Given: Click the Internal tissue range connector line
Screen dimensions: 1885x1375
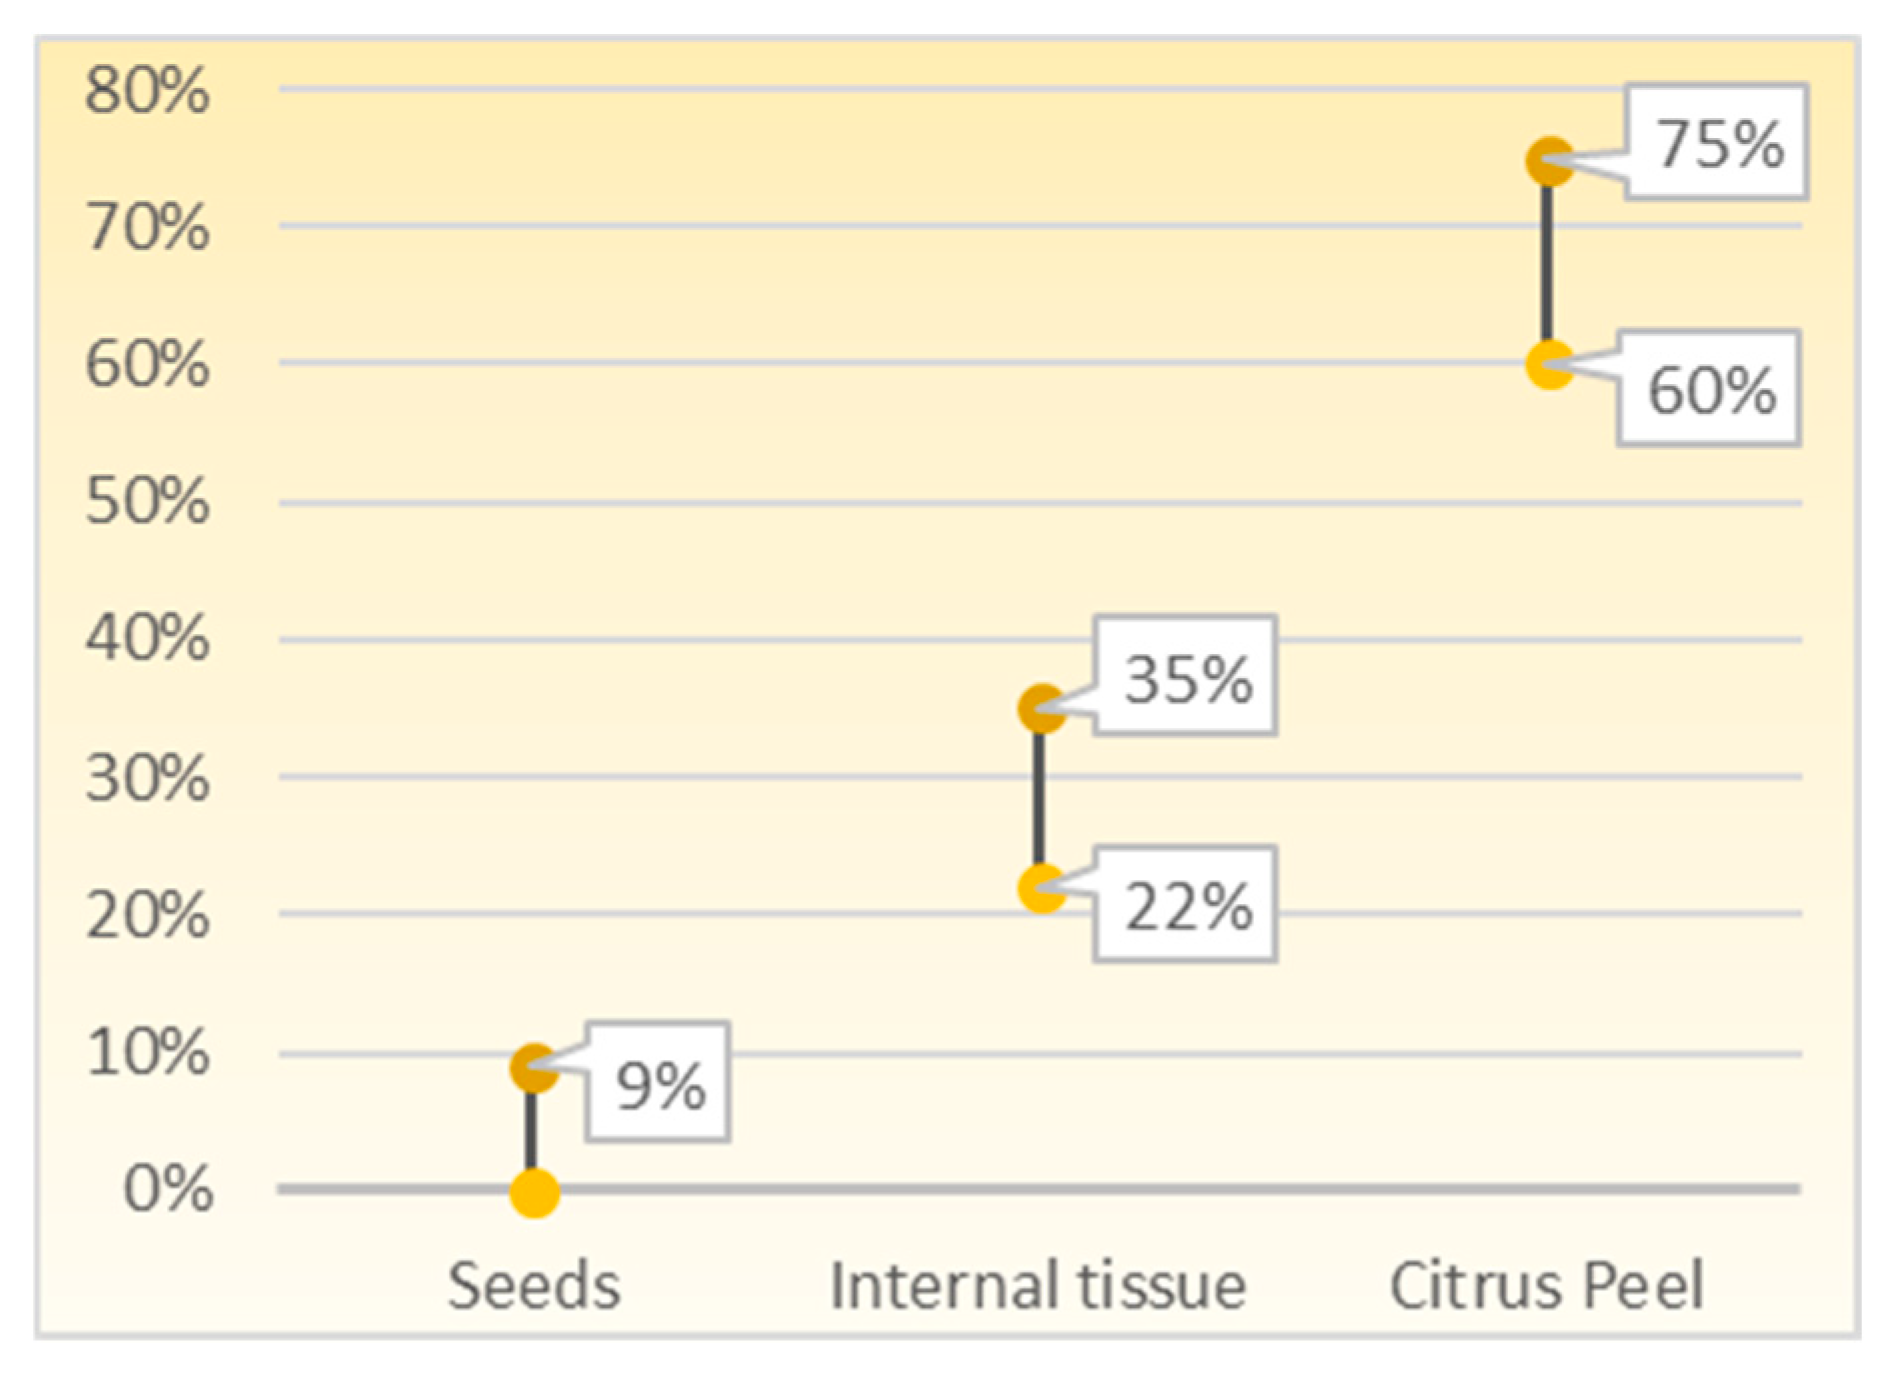Looking at the screenshot, I should point(1039,799).
